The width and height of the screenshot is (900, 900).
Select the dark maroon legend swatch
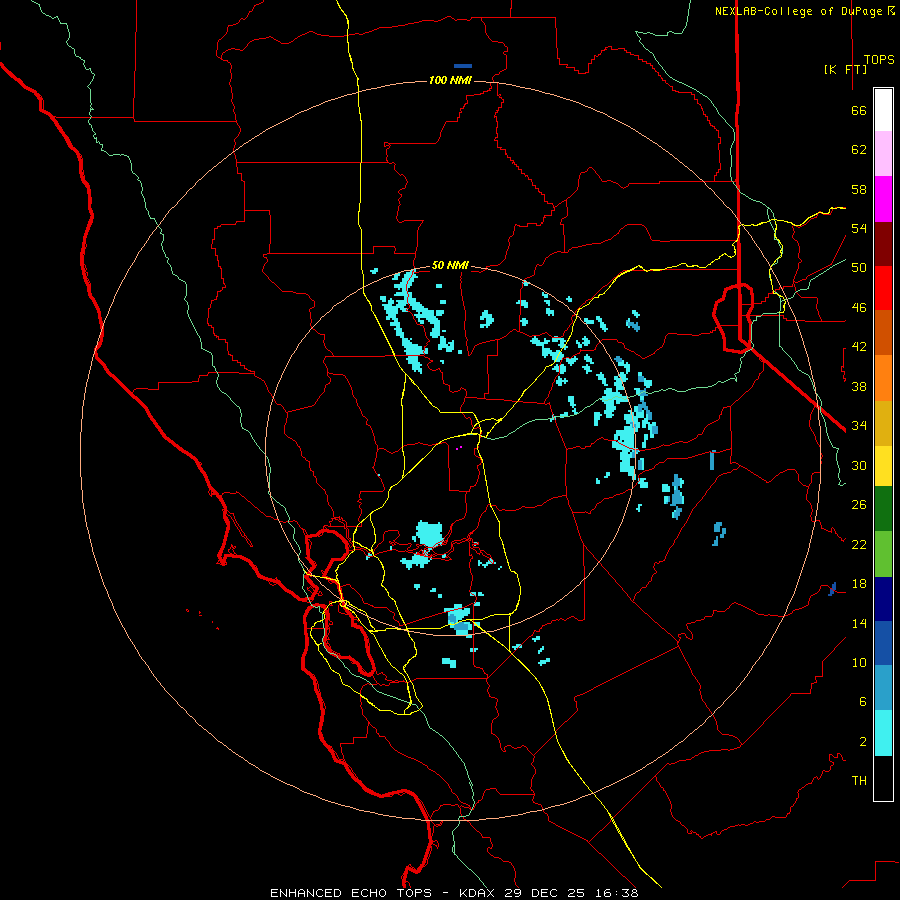click(883, 244)
